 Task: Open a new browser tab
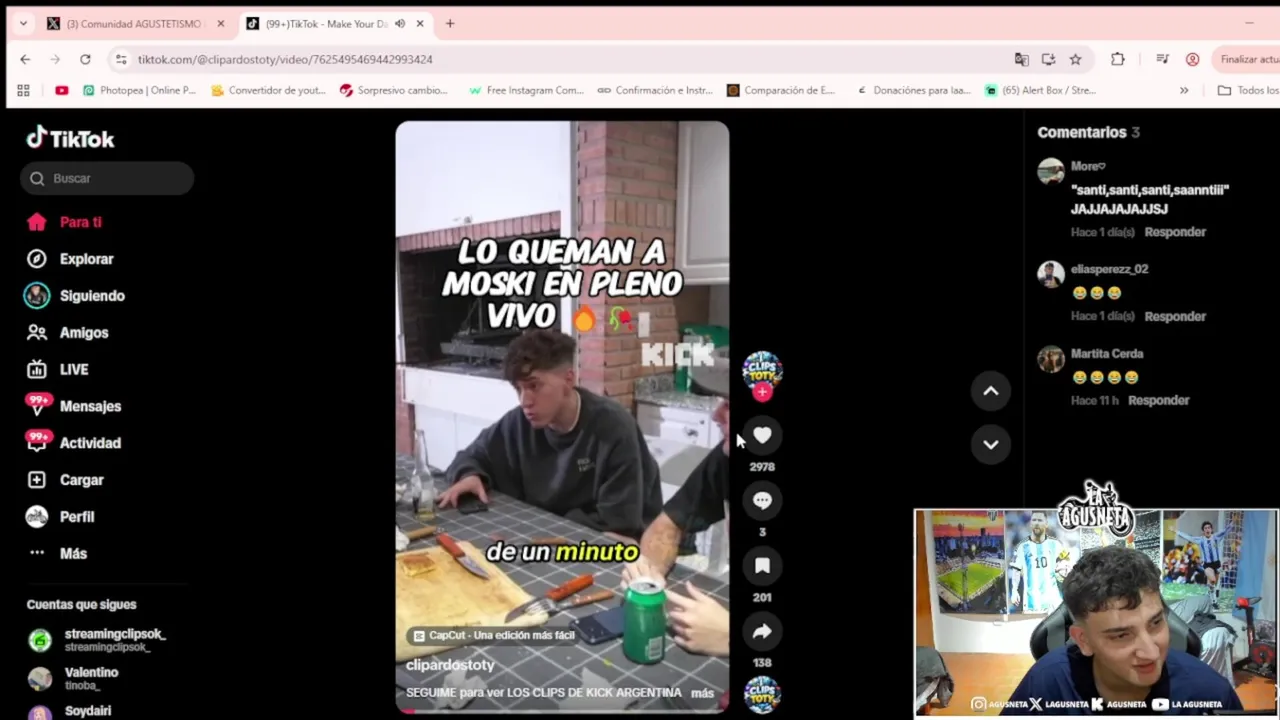click(x=450, y=24)
